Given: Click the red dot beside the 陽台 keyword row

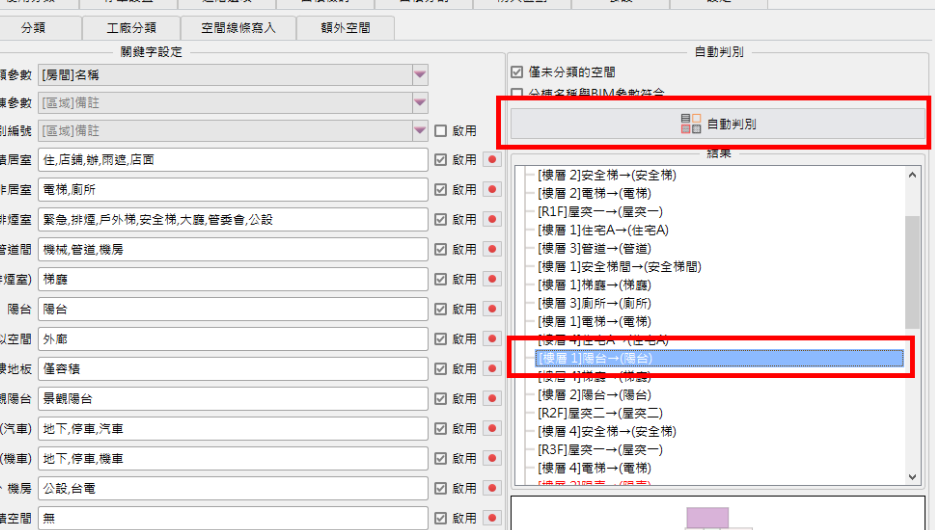Looking at the screenshot, I should pos(492,309).
